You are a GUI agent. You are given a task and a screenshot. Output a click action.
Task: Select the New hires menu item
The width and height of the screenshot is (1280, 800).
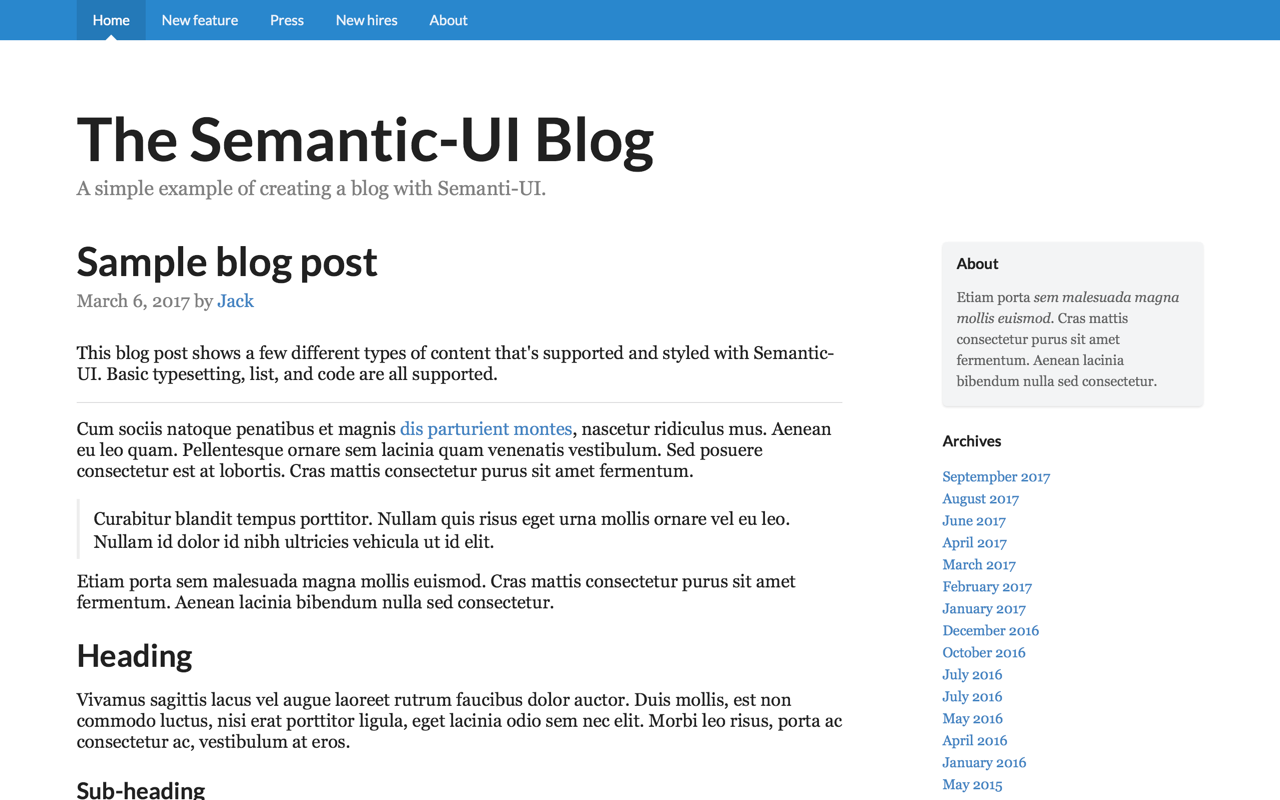[366, 20]
